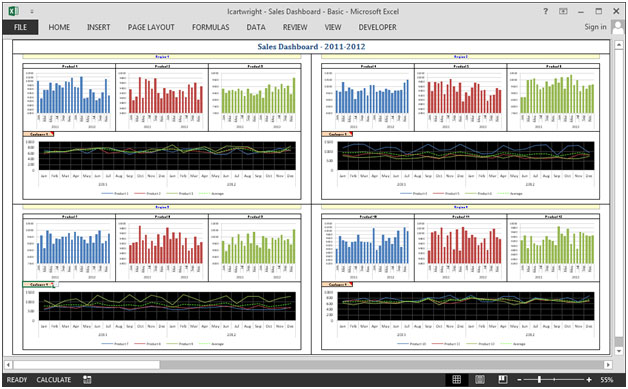Switch to the VIEW tab
The height and width of the screenshot is (389, 628).
[332, 27]
